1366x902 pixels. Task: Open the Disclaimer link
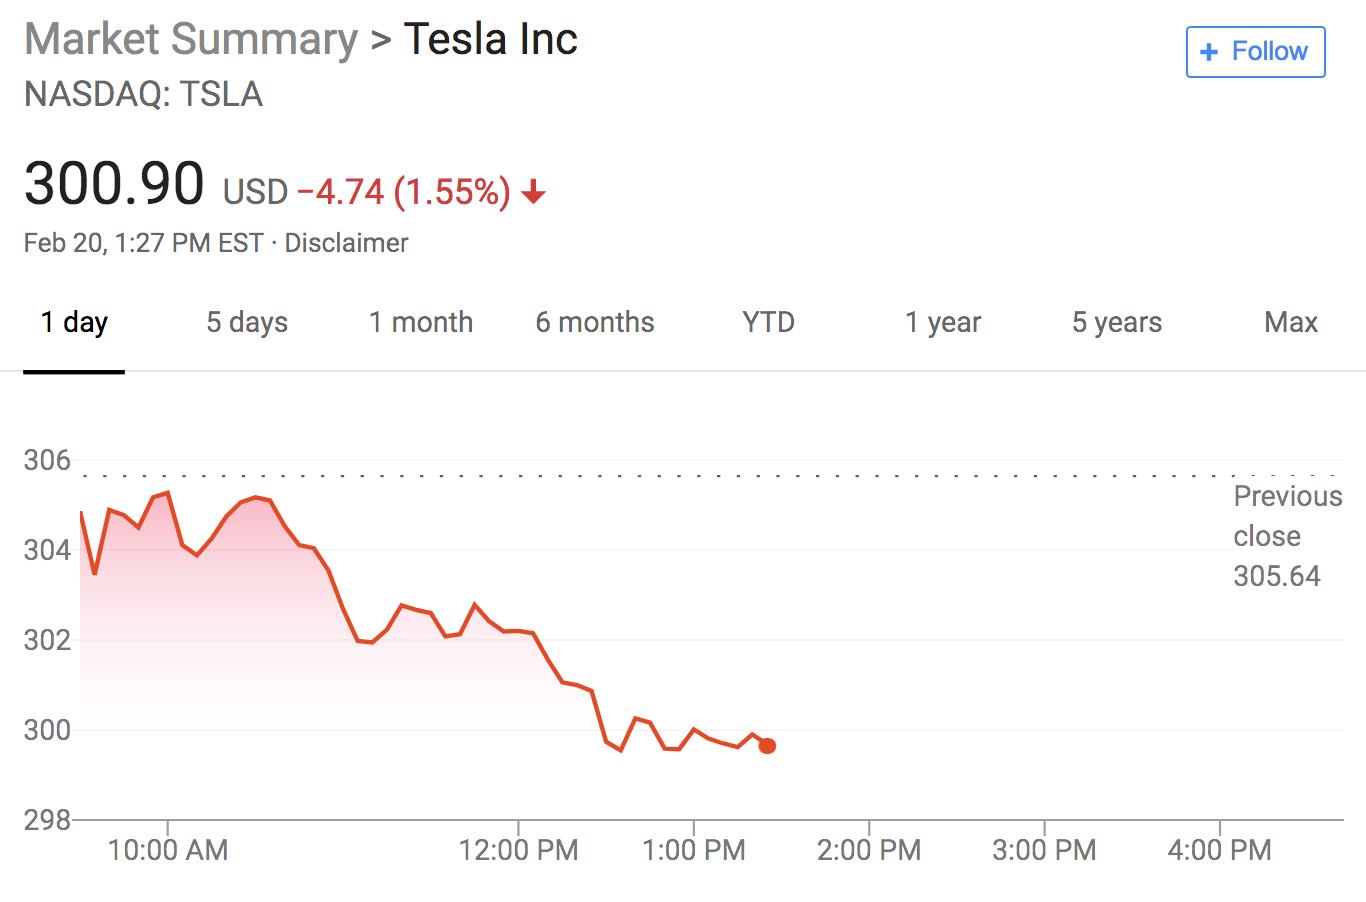click(346, 243)
